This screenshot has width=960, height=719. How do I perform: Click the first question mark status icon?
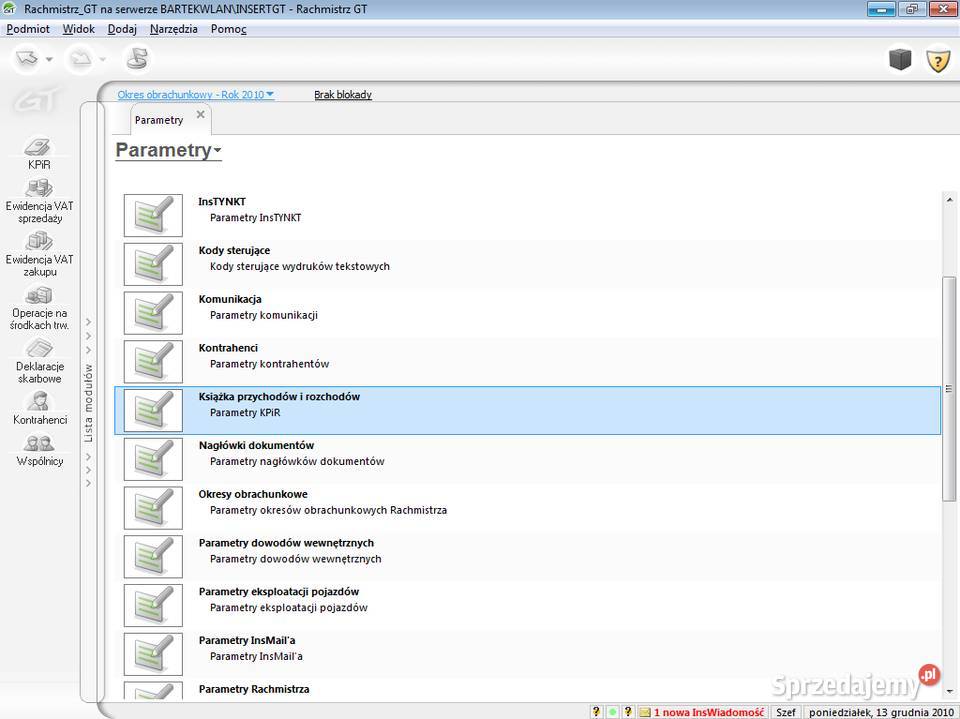(x=596, y=712)
